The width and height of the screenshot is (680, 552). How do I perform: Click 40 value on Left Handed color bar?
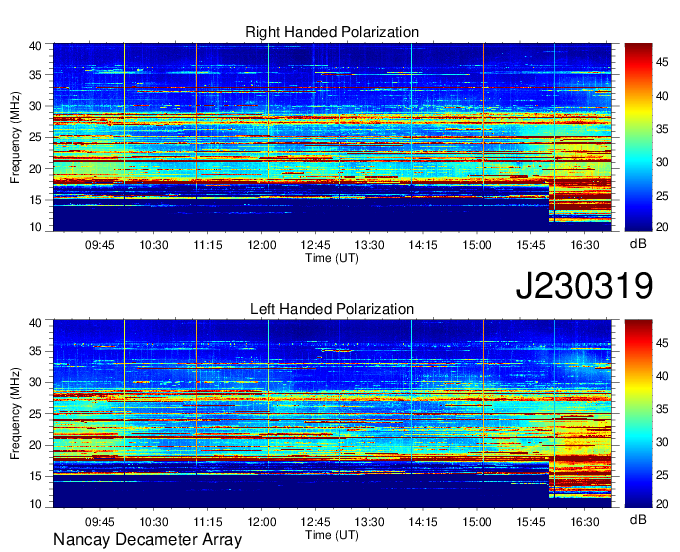click(662, 376)
